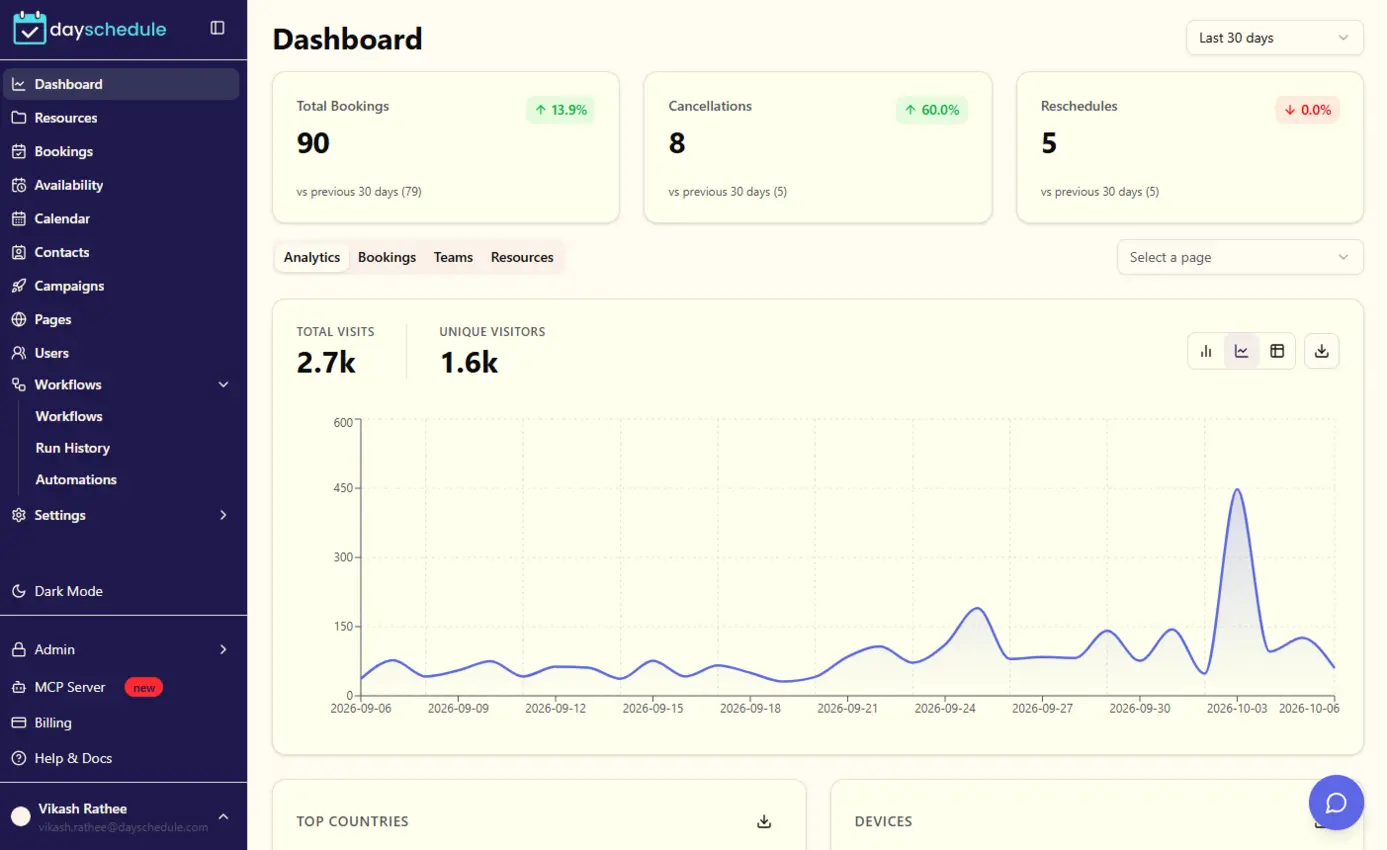
Task: Click the Contacts address-book icon
Action: tap(18, 252)
